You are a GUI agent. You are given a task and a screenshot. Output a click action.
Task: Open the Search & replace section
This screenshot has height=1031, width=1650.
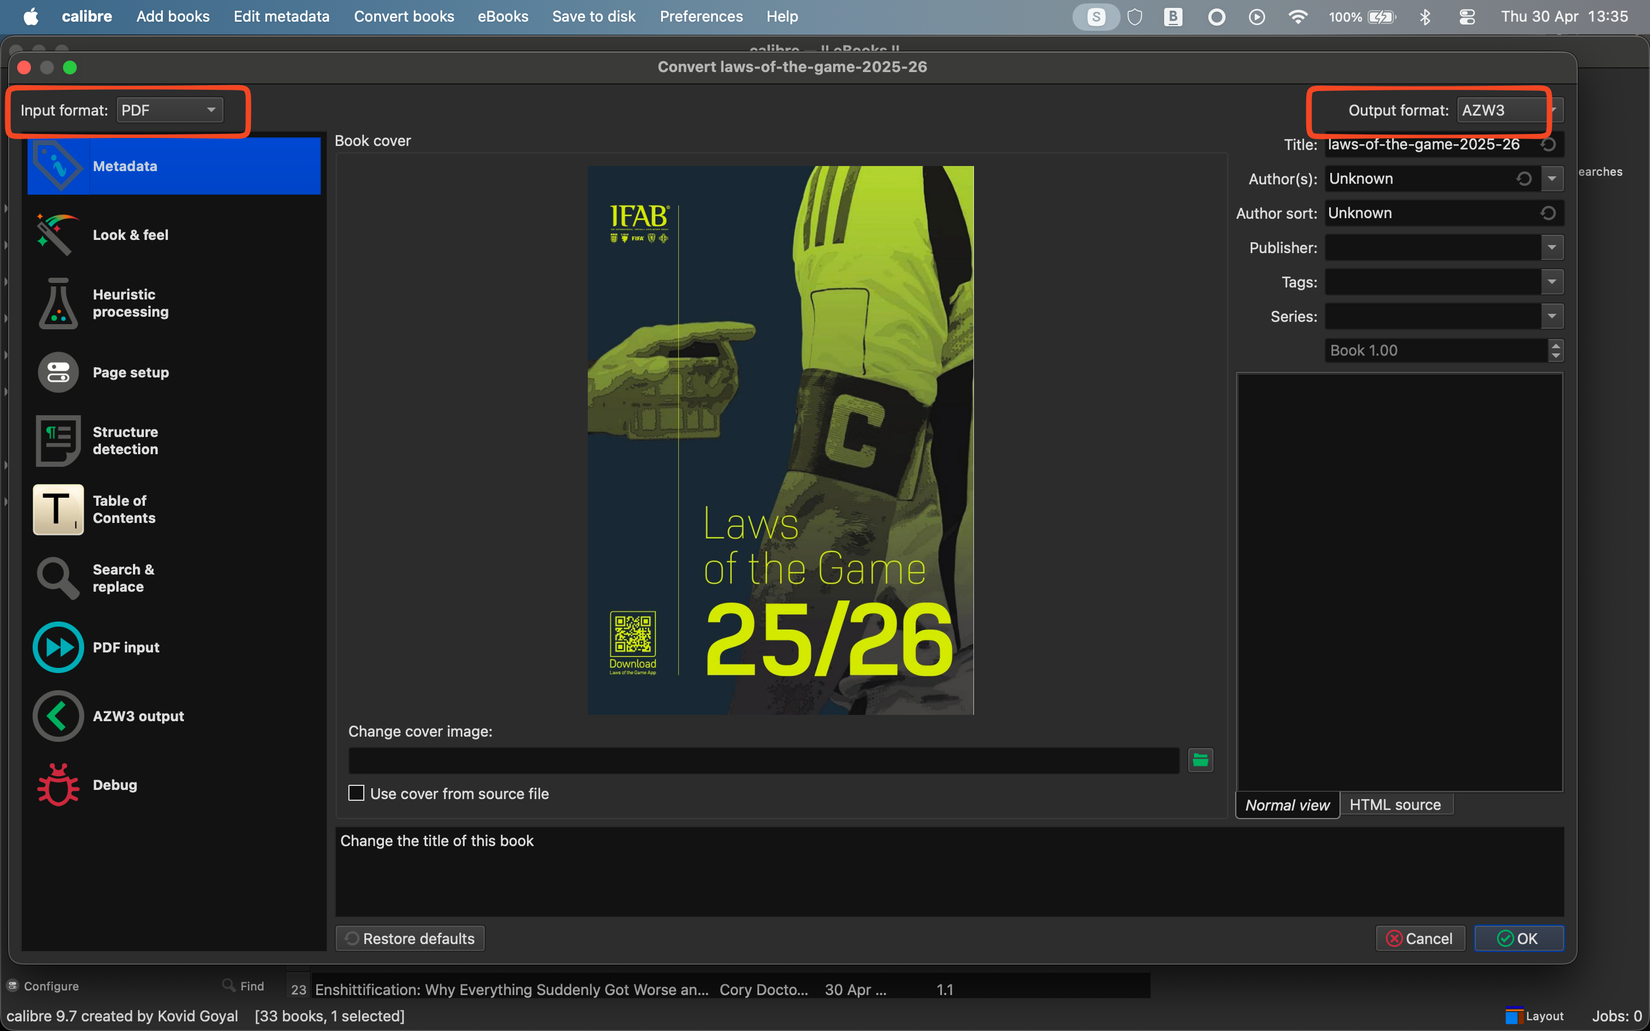tap(174, 578)
